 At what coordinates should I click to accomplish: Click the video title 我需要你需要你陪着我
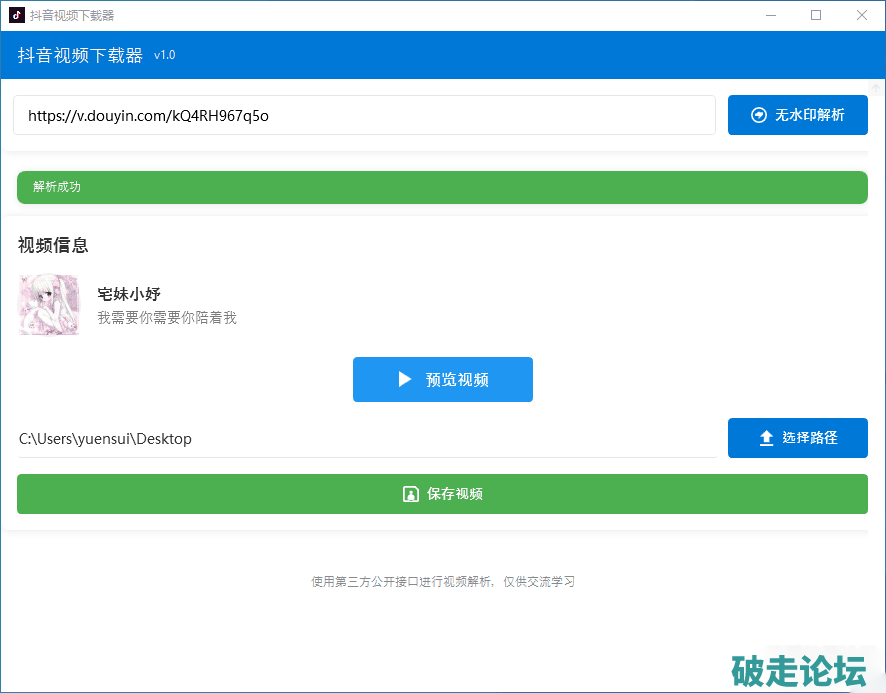pyautogui.click(x=167, y=318)
